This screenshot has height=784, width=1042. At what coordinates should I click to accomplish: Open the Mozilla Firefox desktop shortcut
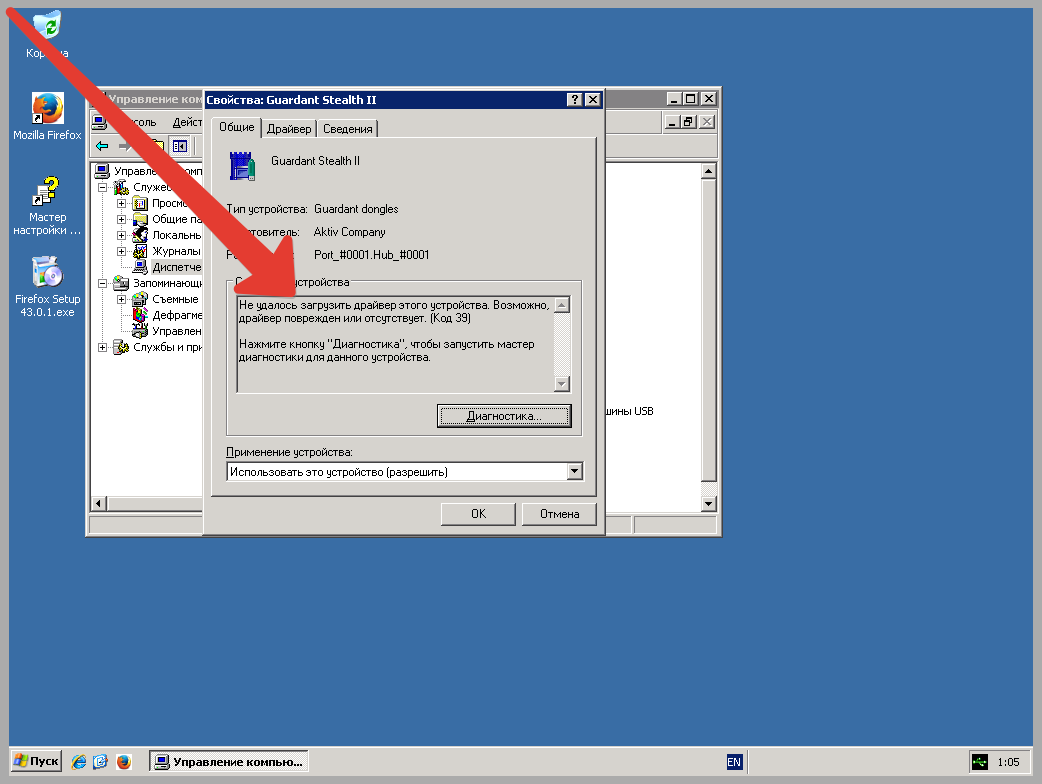coord(47,108)
